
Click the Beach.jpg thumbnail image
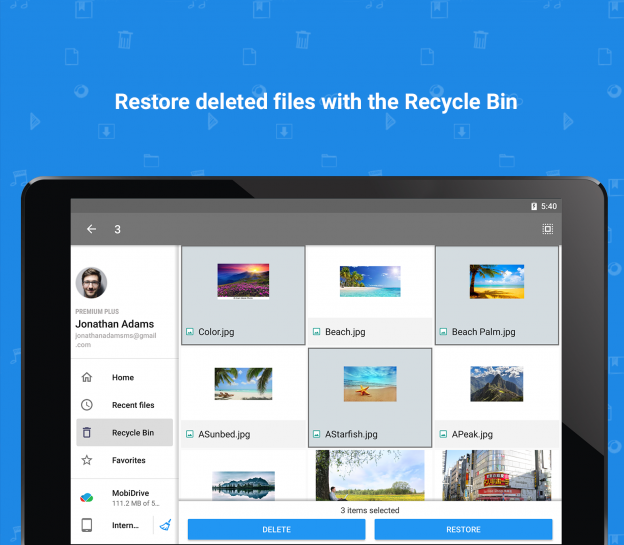pyautogui.click(x=370, y=281)
